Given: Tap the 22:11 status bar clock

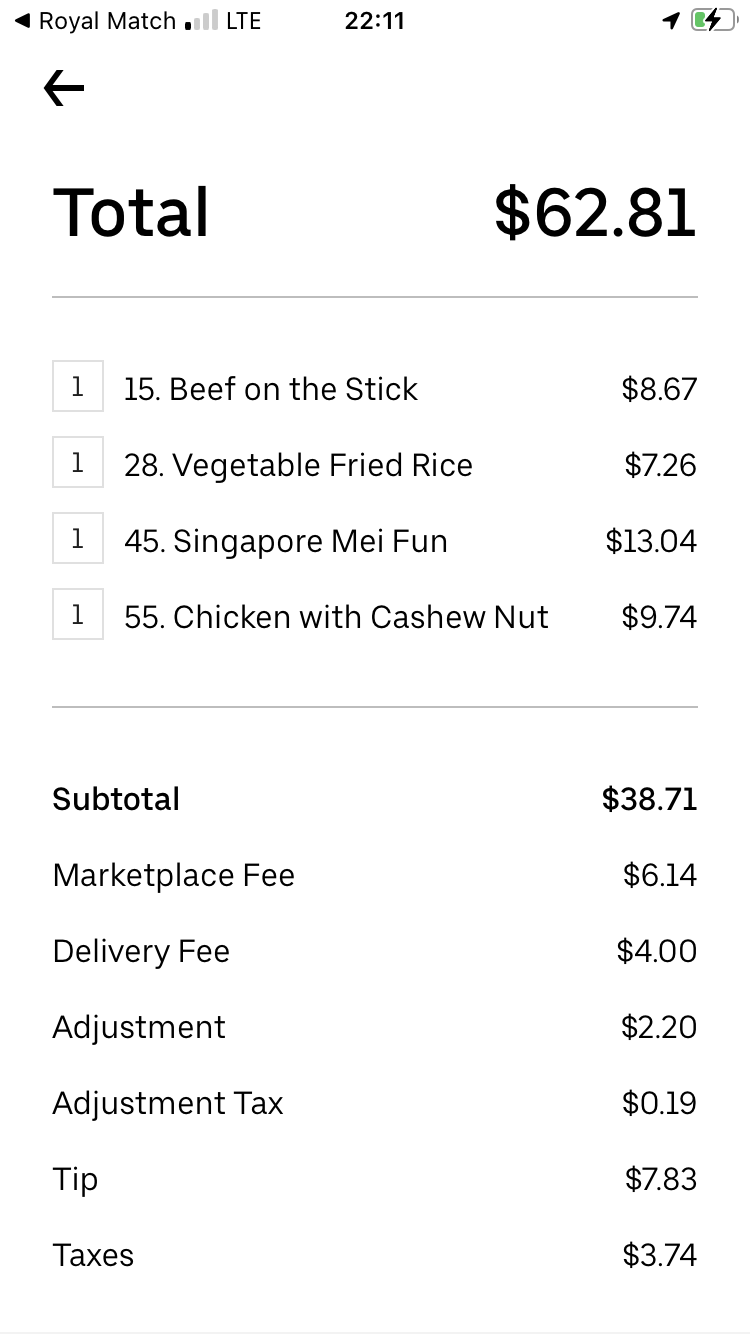Looking at the screenshot, I should click(x=374, y=21).
